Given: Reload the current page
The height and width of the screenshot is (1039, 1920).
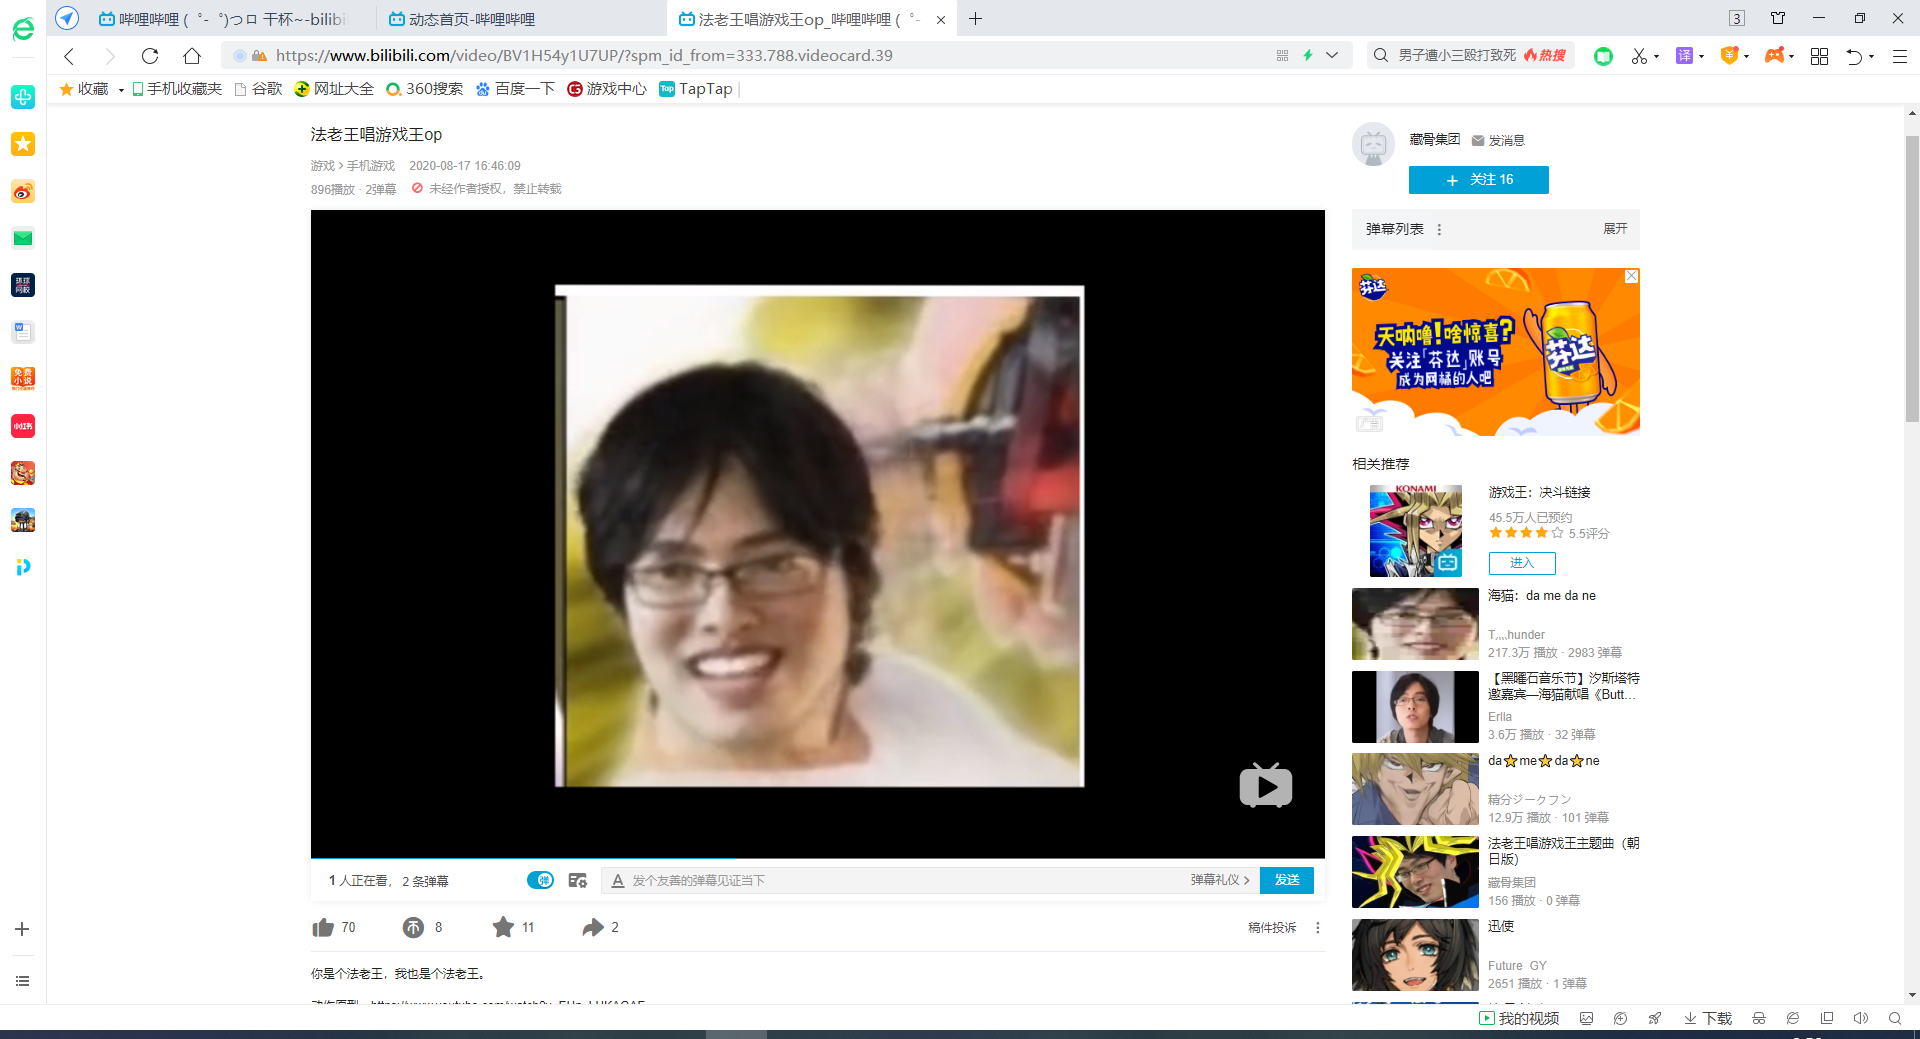Looking at the screenshot, I should click(x=150, y=56).
